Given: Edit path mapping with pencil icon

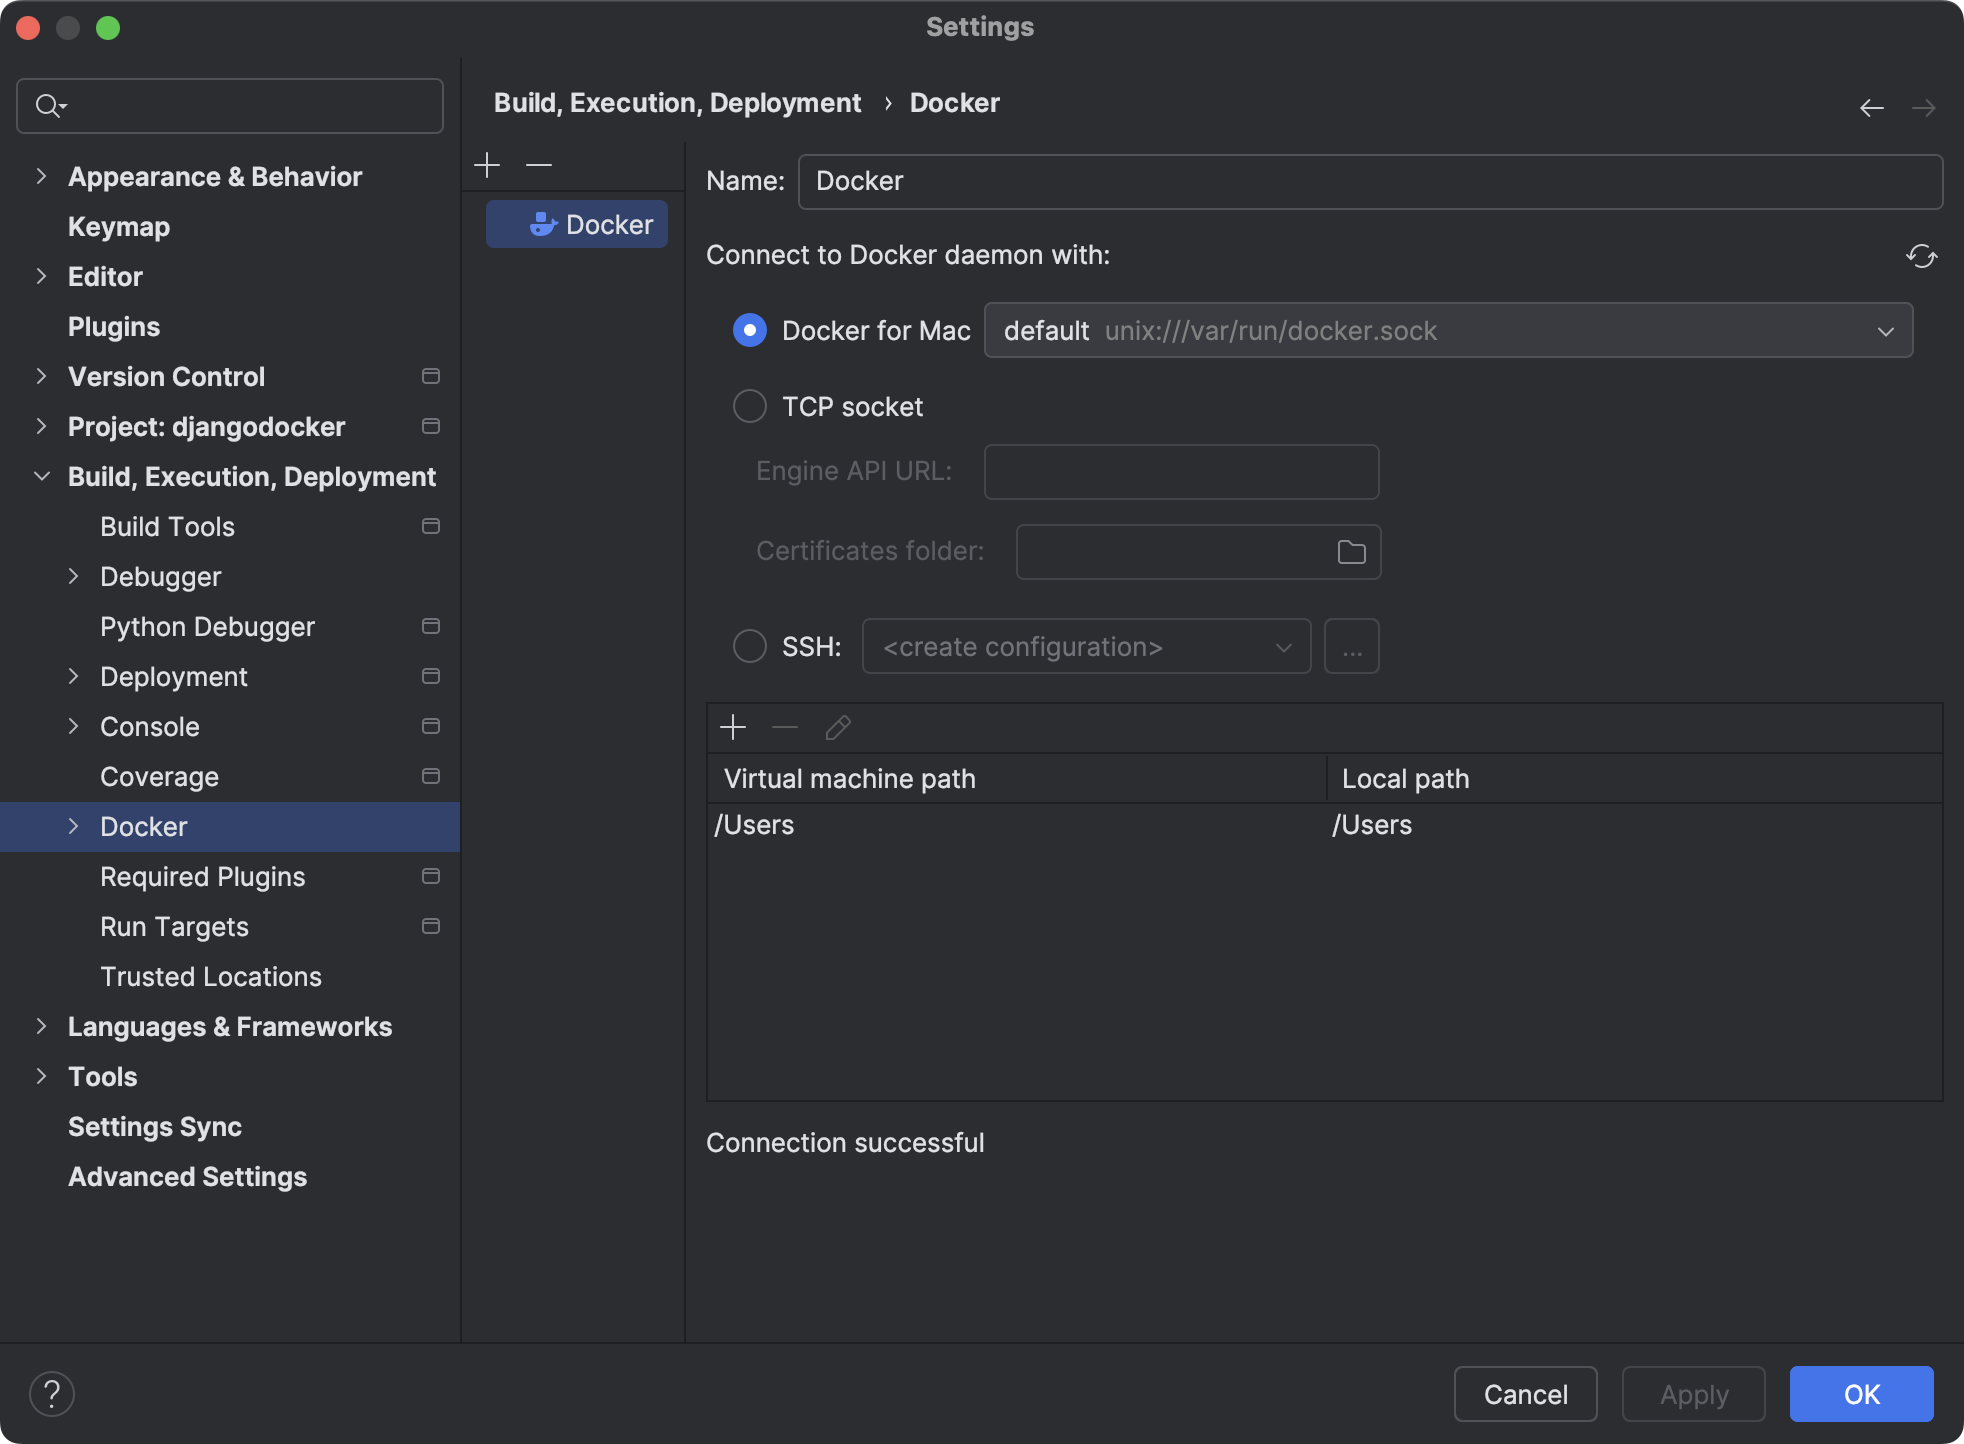Looking at the screenshot, I should pos(837,727).
